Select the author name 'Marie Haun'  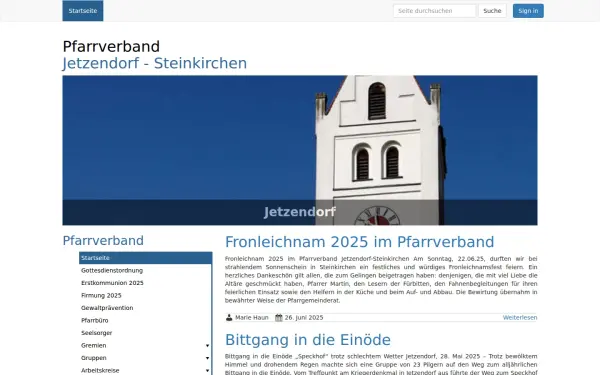[x=251, y=318]
